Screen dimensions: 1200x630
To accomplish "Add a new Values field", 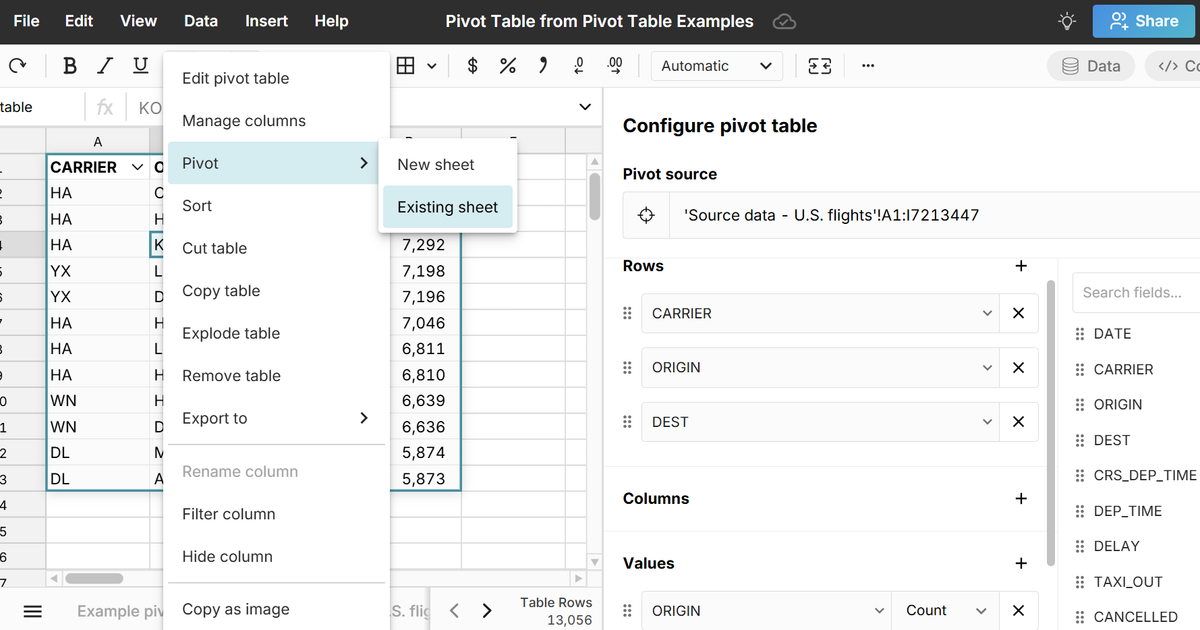I will [1021, 563].
